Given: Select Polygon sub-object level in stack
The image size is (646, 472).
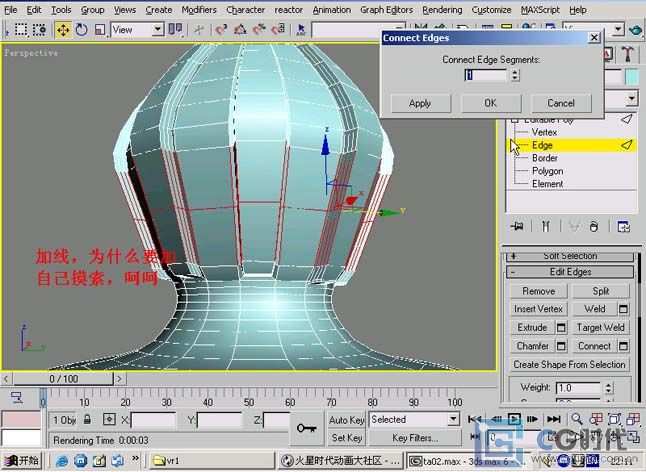Looking at the screenshot, I should (547, 171).
